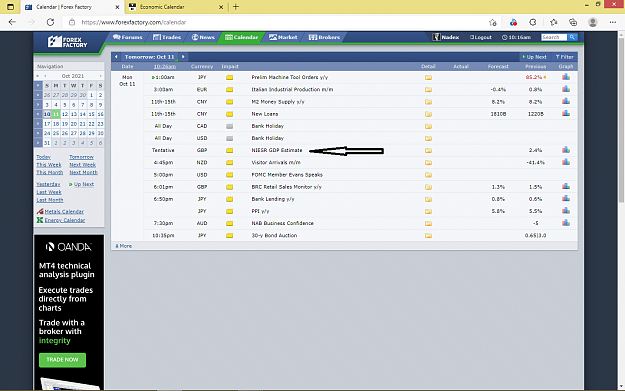Open the Tomorrow link
The image size is (625, 391).
81,157
